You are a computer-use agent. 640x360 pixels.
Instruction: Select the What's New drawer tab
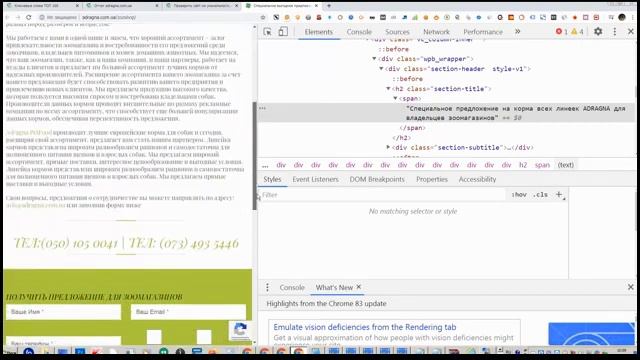coord(334,287)
